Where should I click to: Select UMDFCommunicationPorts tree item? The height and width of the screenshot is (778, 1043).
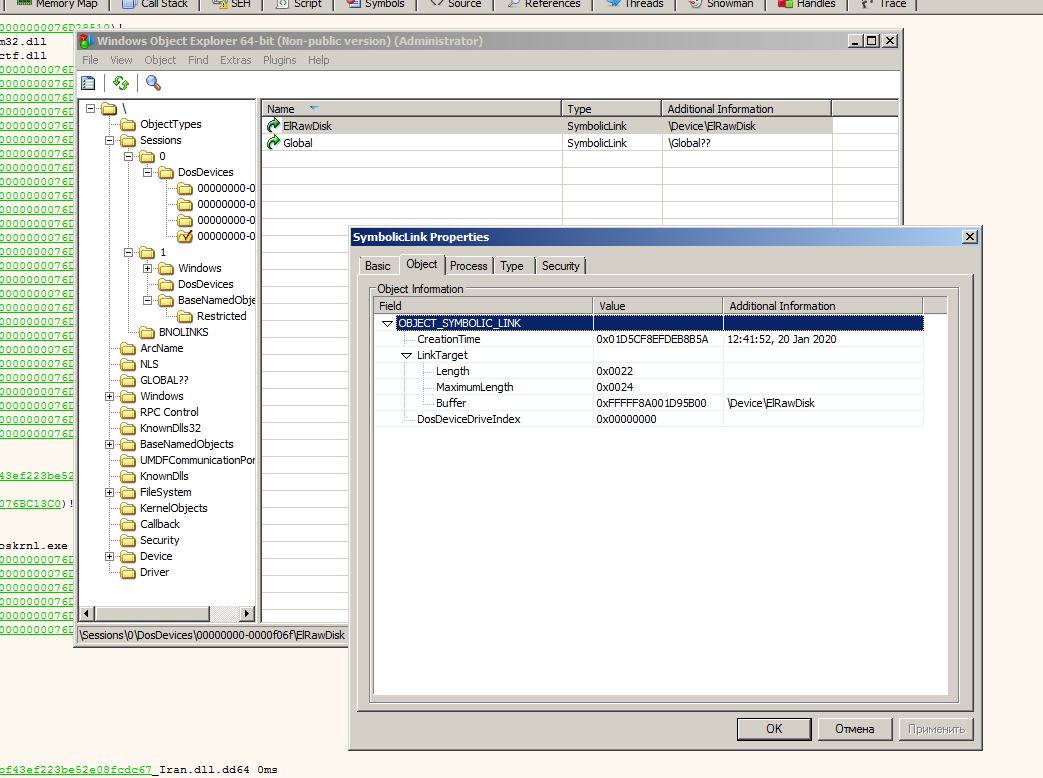197,460
